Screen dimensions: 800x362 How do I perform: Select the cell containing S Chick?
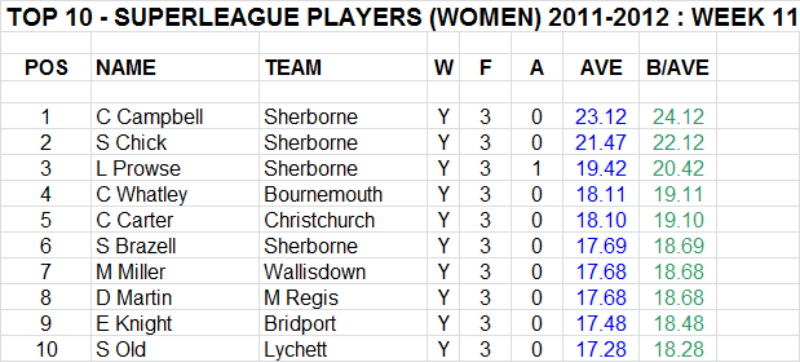pos(175,142)
